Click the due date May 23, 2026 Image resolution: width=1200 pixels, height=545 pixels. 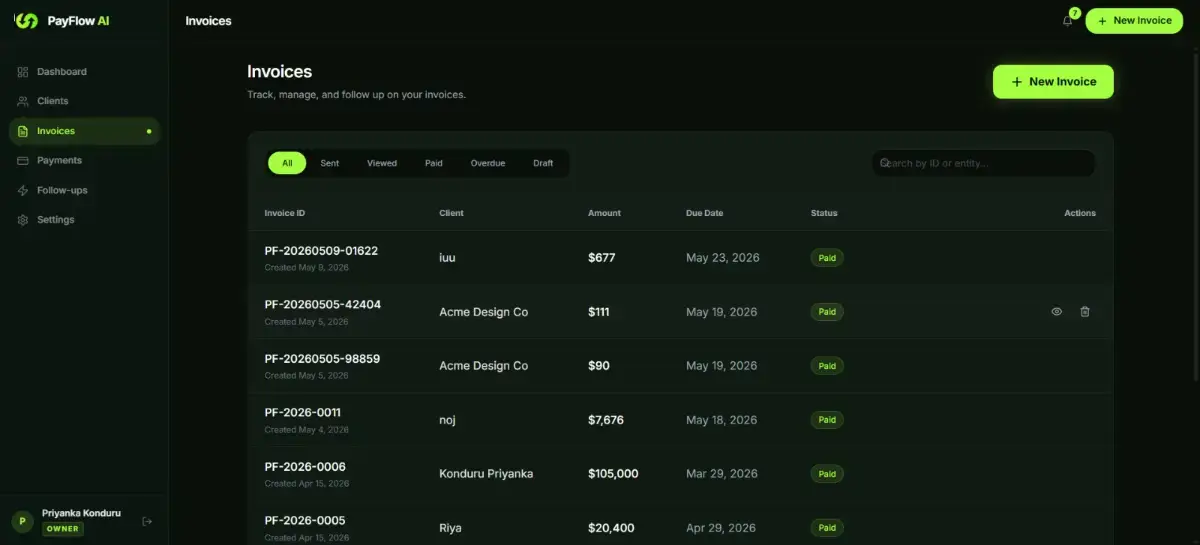[x=723, y=258]
